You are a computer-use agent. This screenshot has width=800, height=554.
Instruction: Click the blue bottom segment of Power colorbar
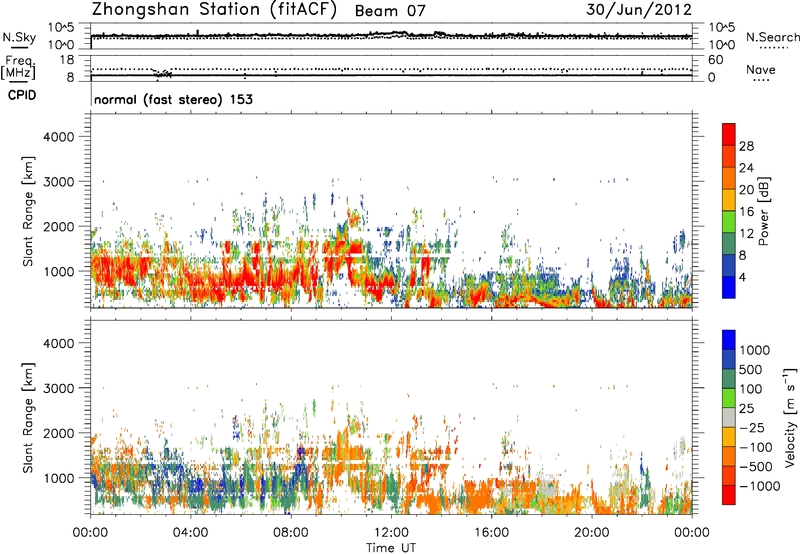coord(729,287)
